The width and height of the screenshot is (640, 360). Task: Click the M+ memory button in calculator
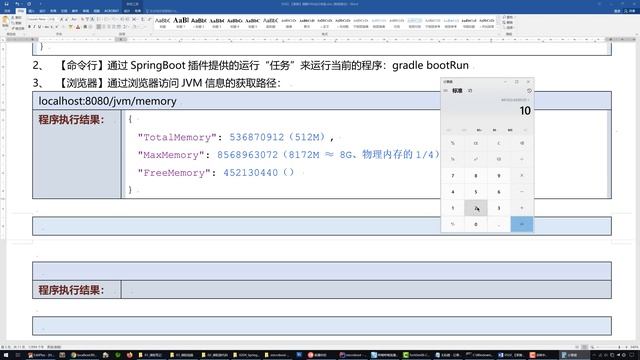click(x=479, y=130)
